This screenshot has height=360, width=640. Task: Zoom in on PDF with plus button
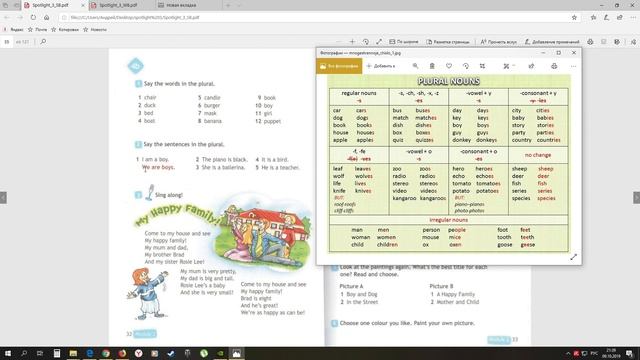click(352, 42)
